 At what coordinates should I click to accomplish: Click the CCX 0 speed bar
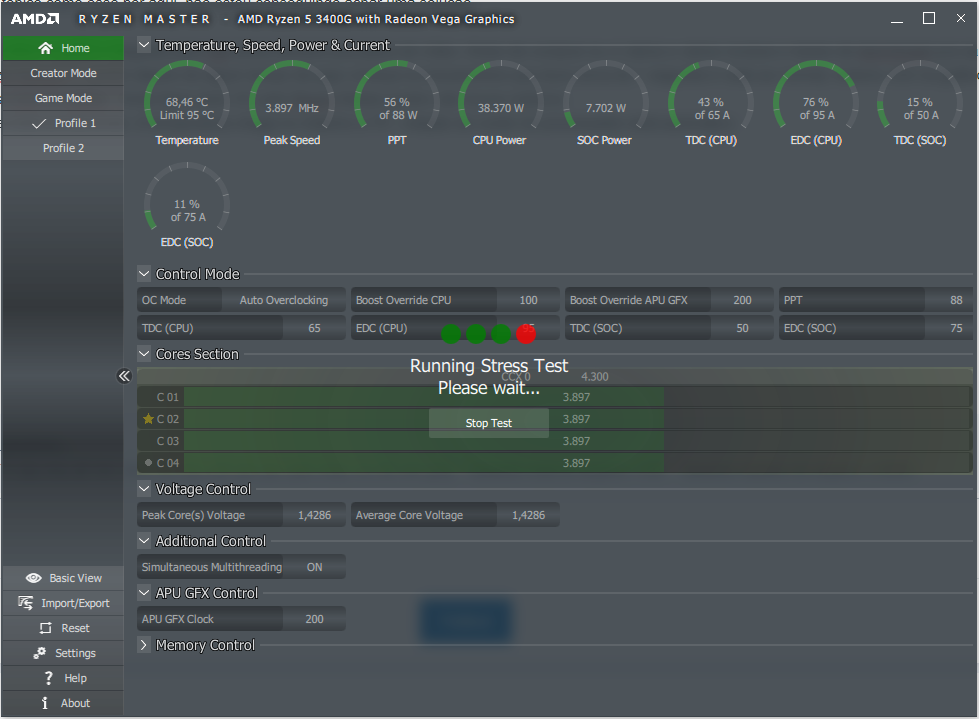coord(554,376)
